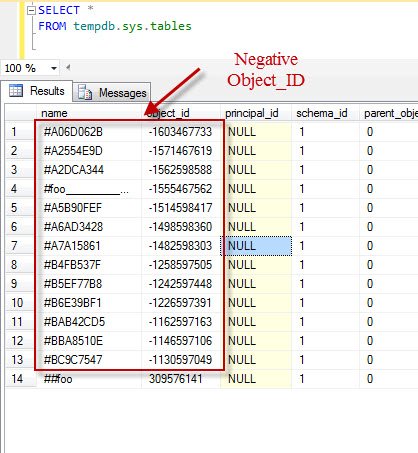
Task: Click object_id cell -1130597049
Action: [181, 360]
